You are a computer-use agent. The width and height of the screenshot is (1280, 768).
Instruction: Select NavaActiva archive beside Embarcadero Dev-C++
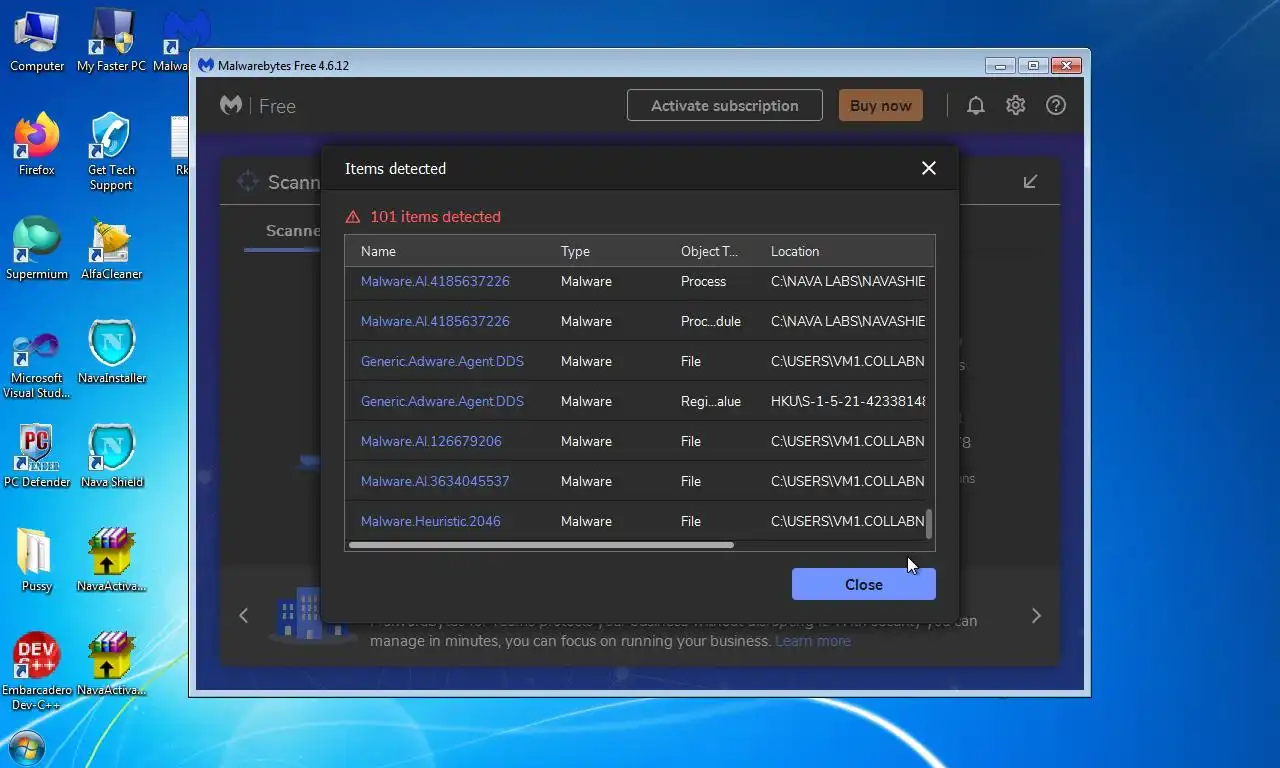[x=111, y=664]
